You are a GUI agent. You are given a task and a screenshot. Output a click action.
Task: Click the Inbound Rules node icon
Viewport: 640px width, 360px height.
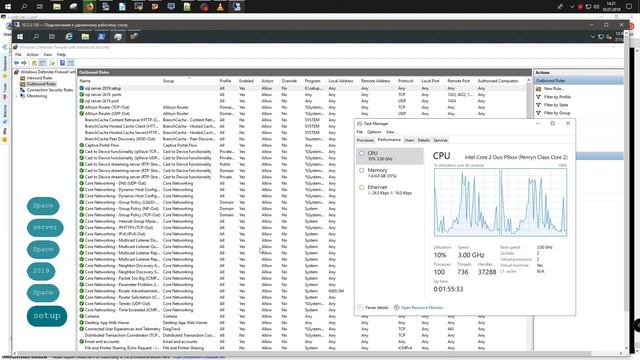click(23, 78)
